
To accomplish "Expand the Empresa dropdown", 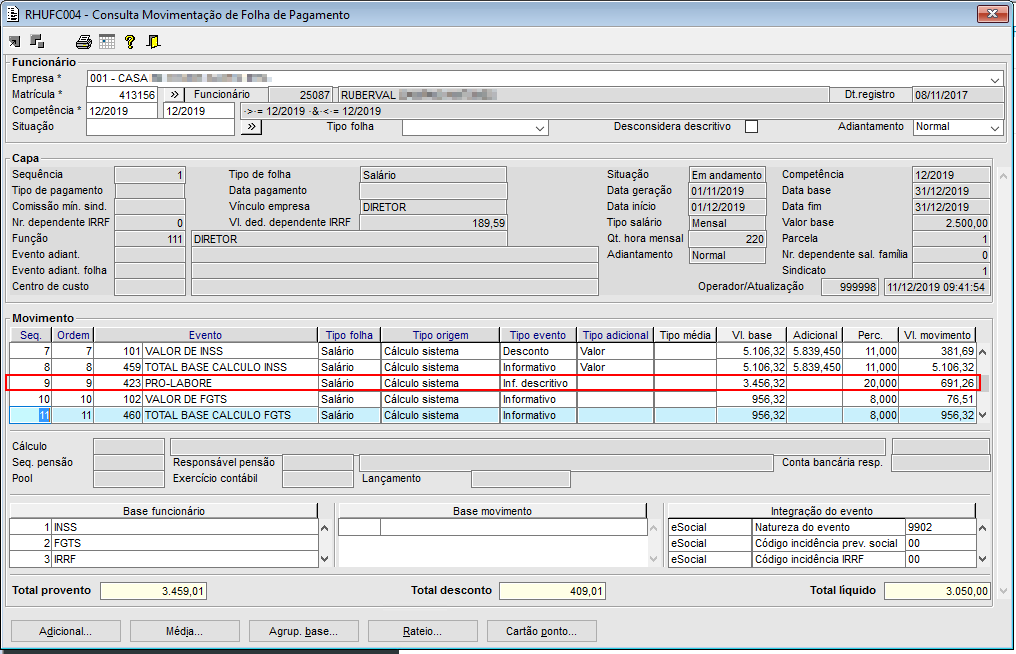I will point(994,79).
